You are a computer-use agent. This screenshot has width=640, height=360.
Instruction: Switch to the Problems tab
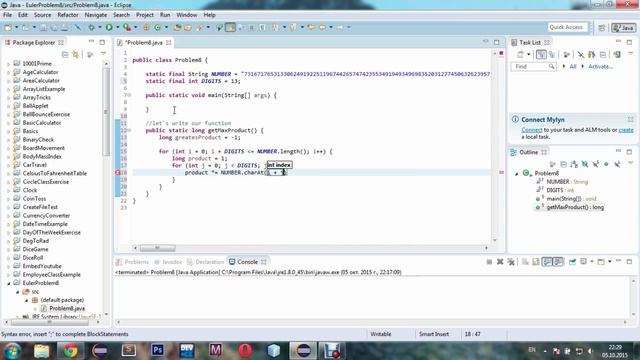tap(133, 262)
